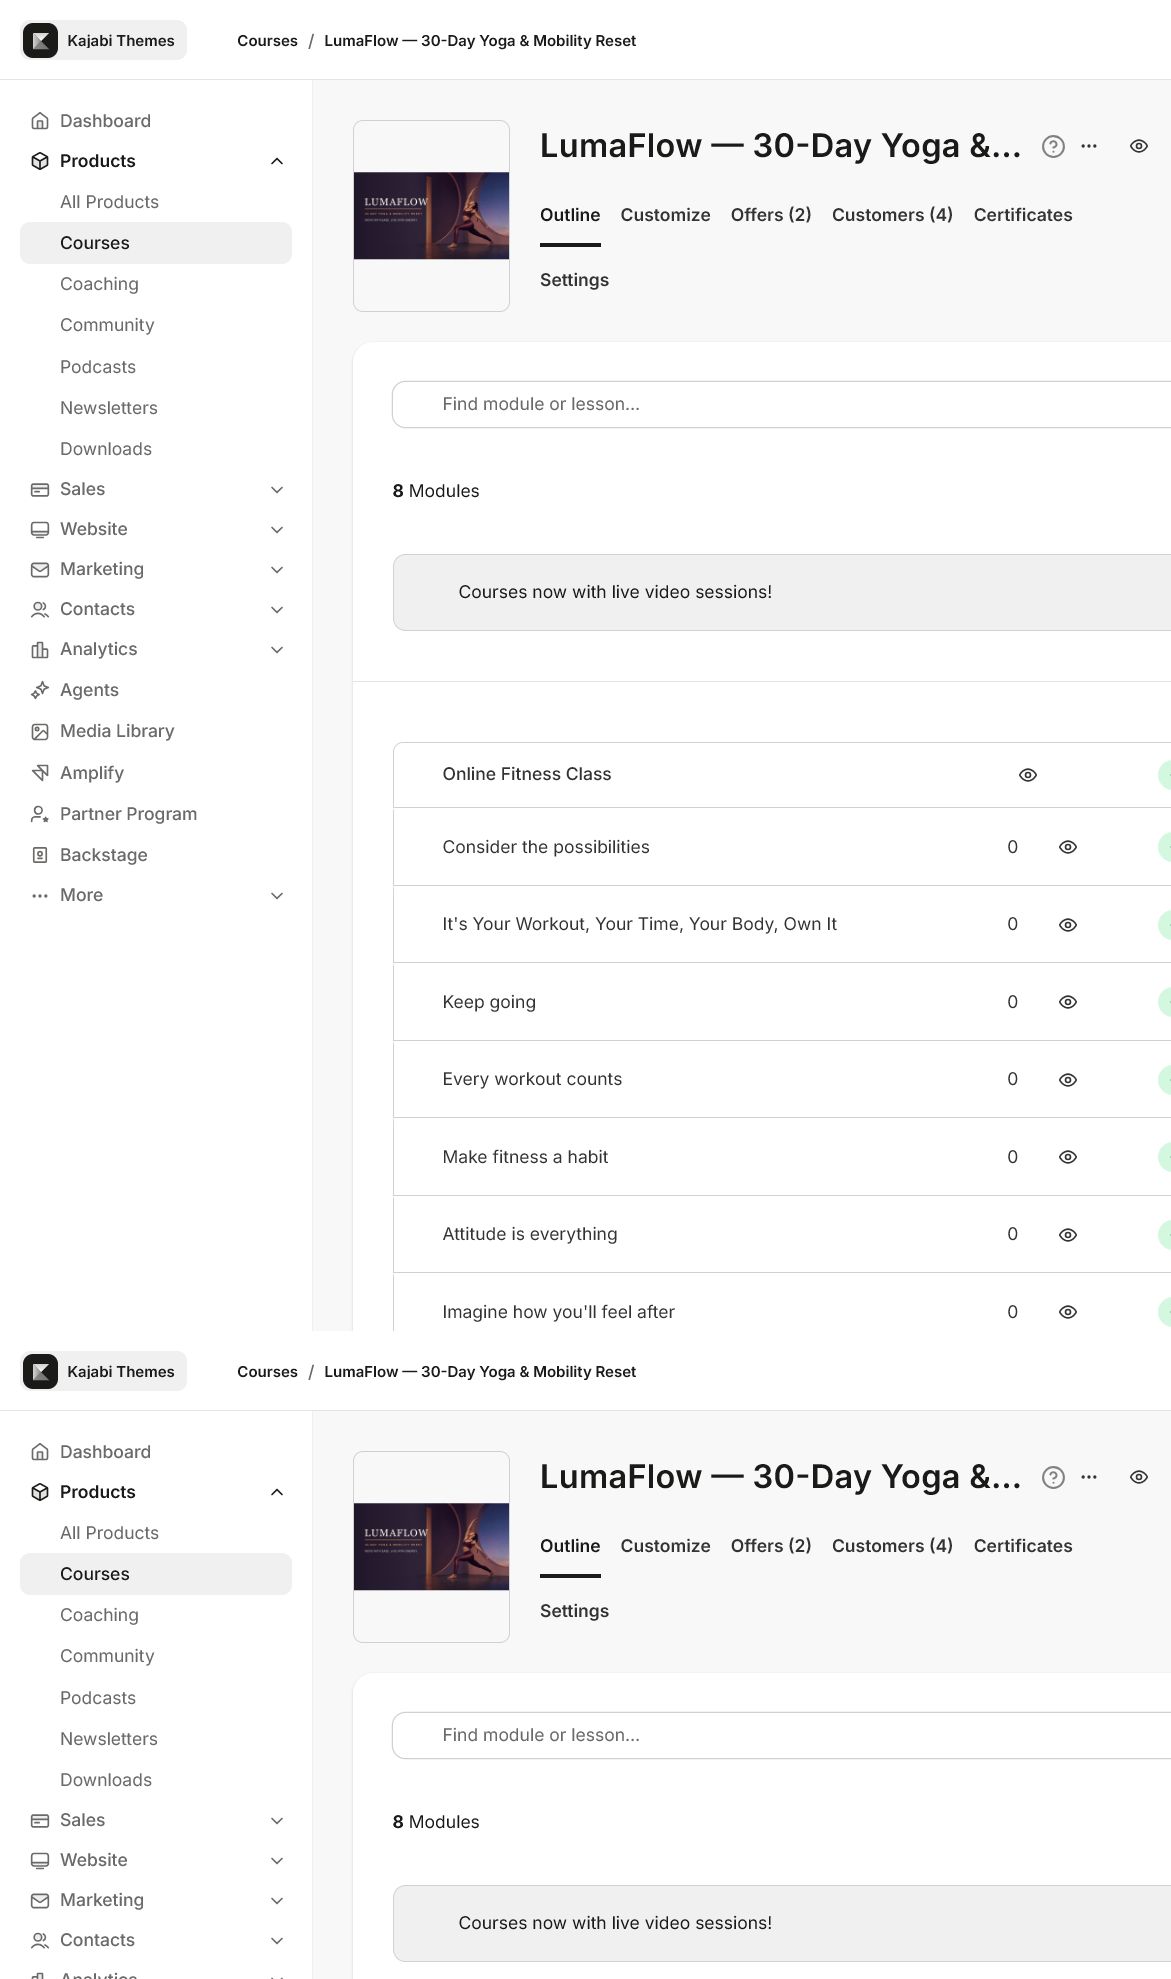Image resolution: width=1171 pixels, height=1979 pixels.
Task: Hide the Make fitness a habit lesson
Action: [x=1068, y=1157]
